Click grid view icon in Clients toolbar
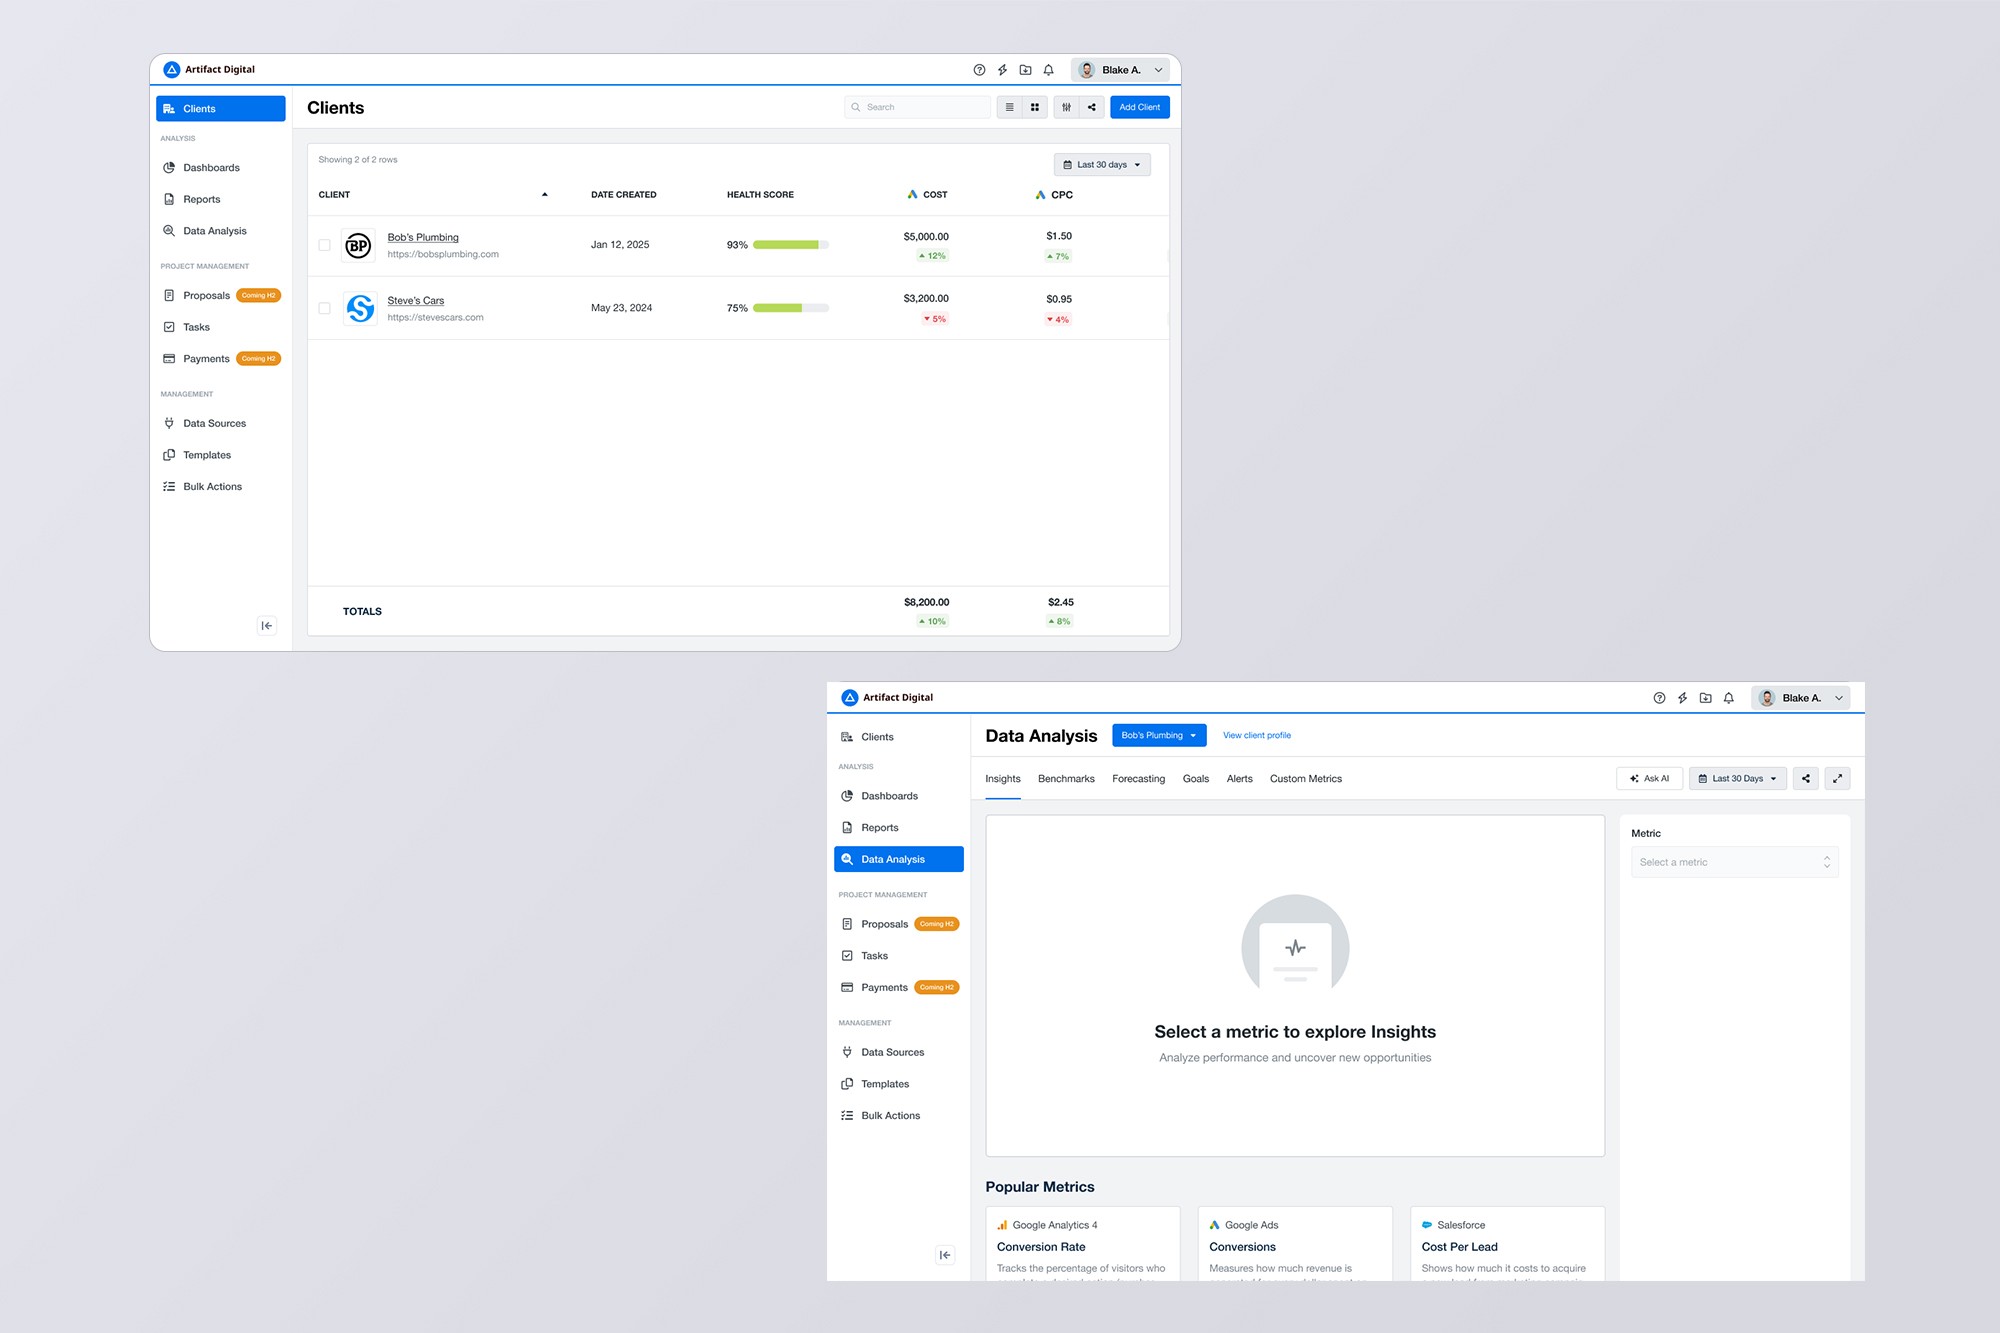Image resolution: width=2000 pixels, height=1333 pixels. tap(1035, 107)
